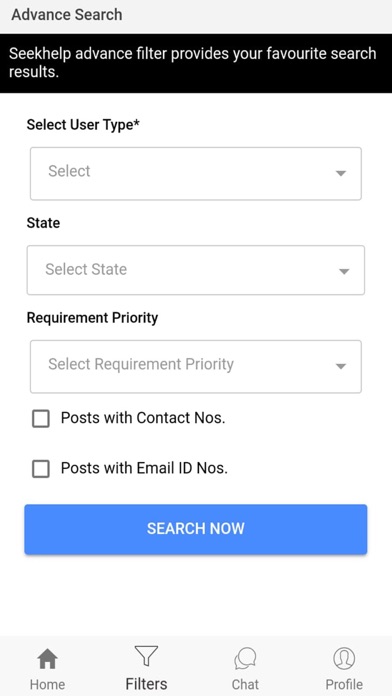Viewport: 392px width, 696px height.
Task: Click the User Type dropdown arrow
Action: click(341, 173)
